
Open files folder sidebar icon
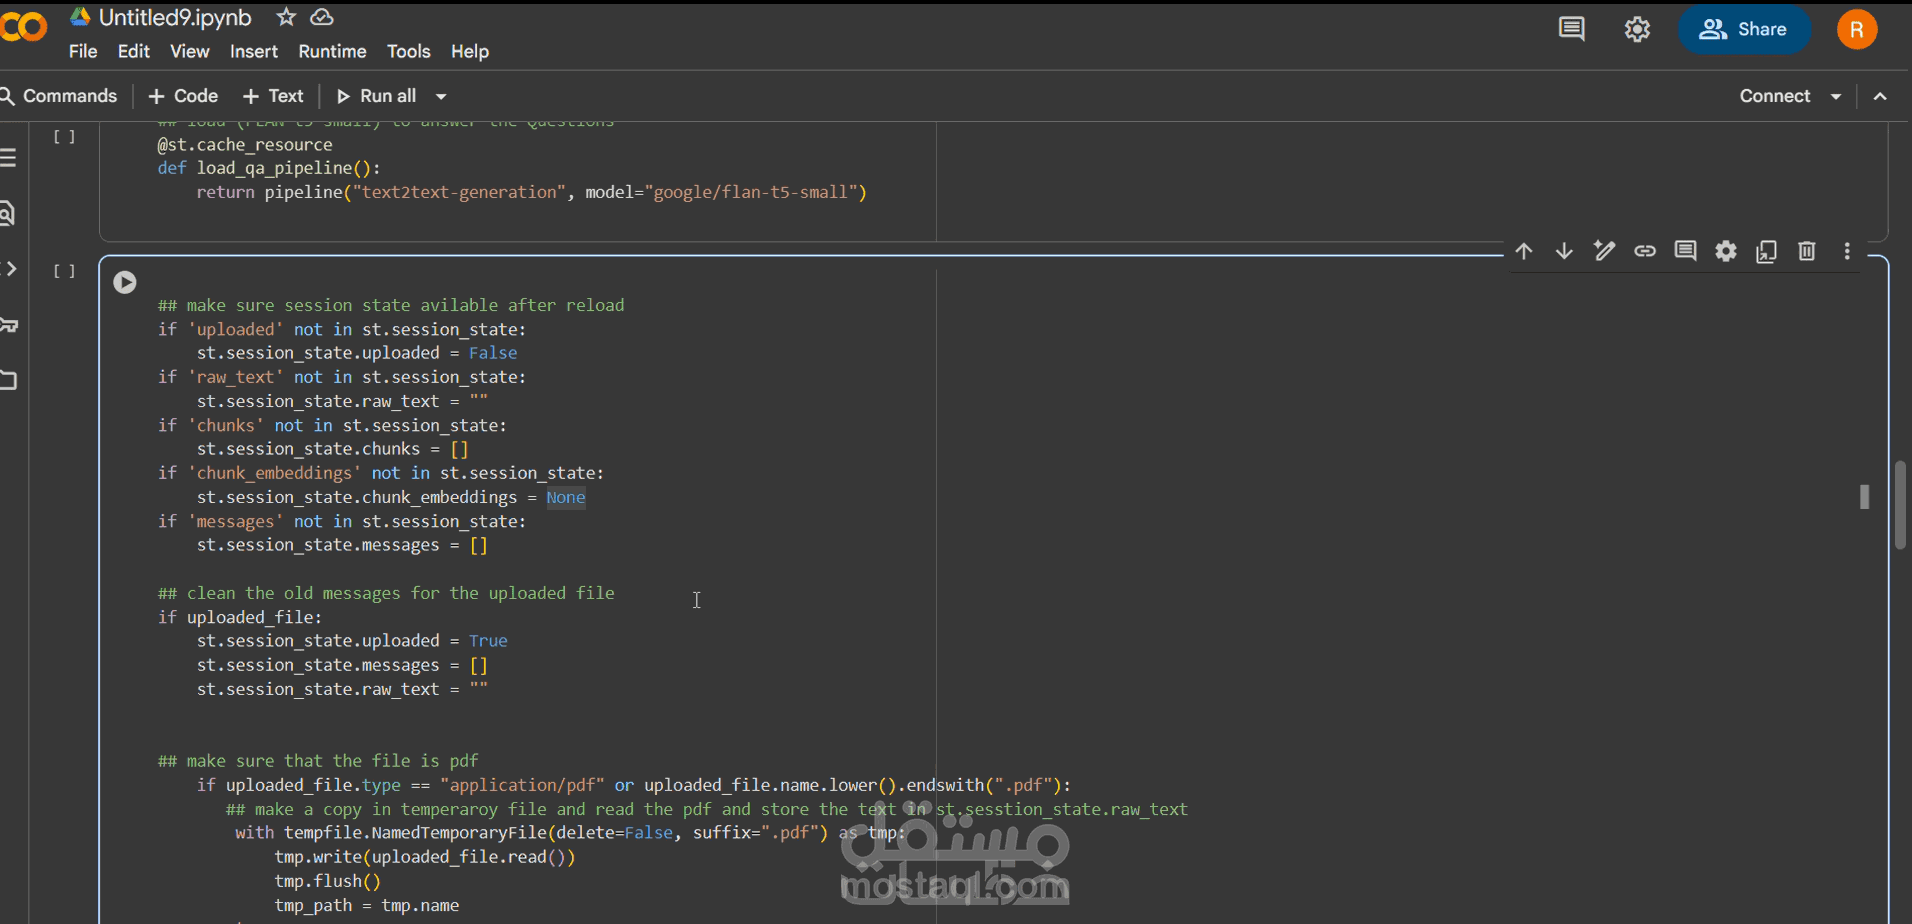[x=10, y=380]
